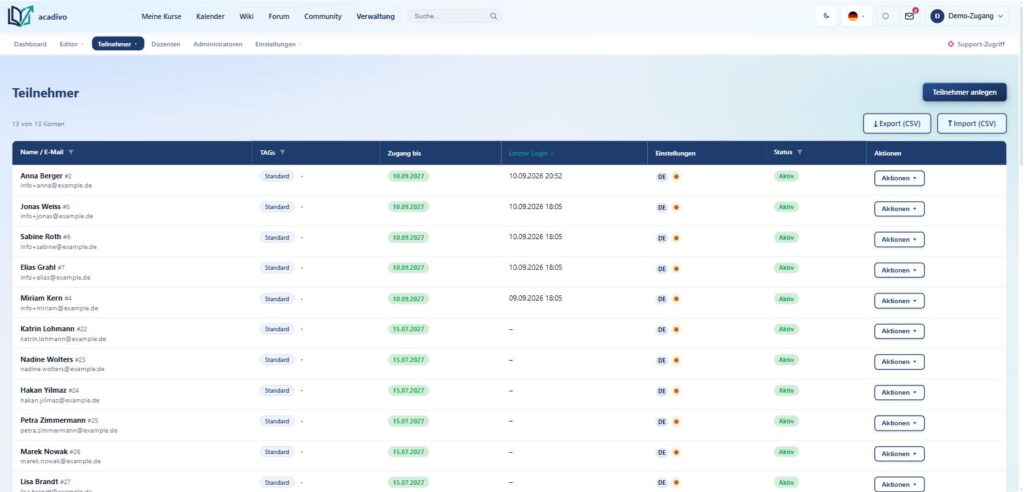Click access date 10.09.2027 for Sabine Roth
Image resolution: width=1024 pixels, height=492 pixels.
pyautogui.click(x=408, y=237)
